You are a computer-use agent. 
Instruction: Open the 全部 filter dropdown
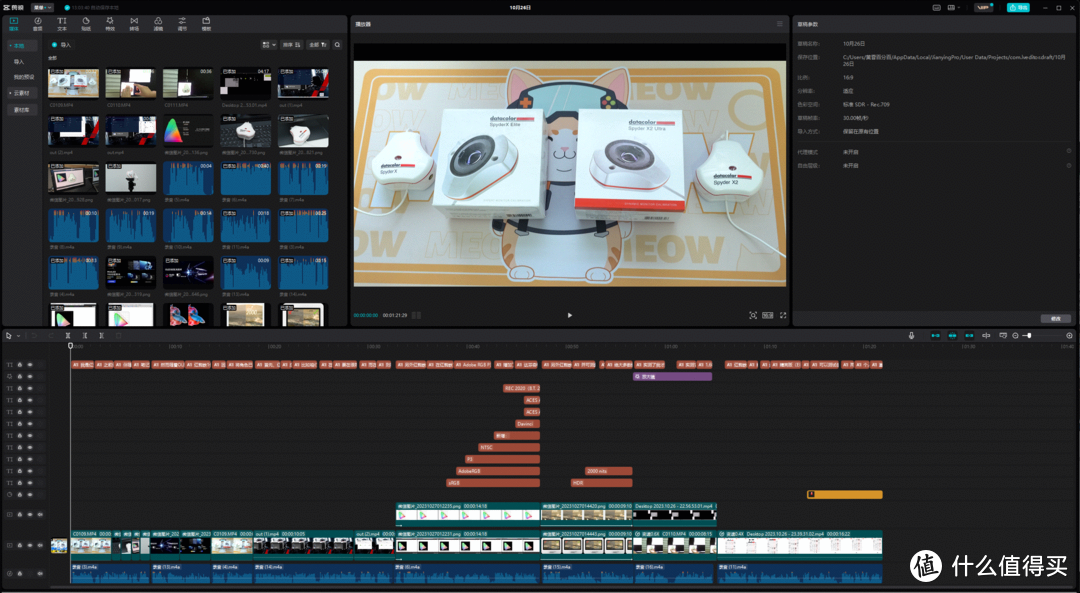tap(318, 45)
